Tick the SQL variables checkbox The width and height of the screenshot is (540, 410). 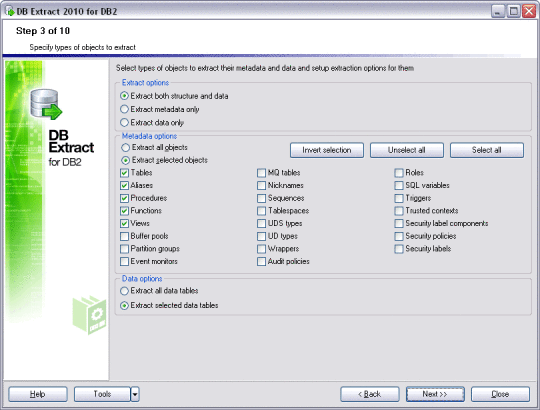click(399, 186)
